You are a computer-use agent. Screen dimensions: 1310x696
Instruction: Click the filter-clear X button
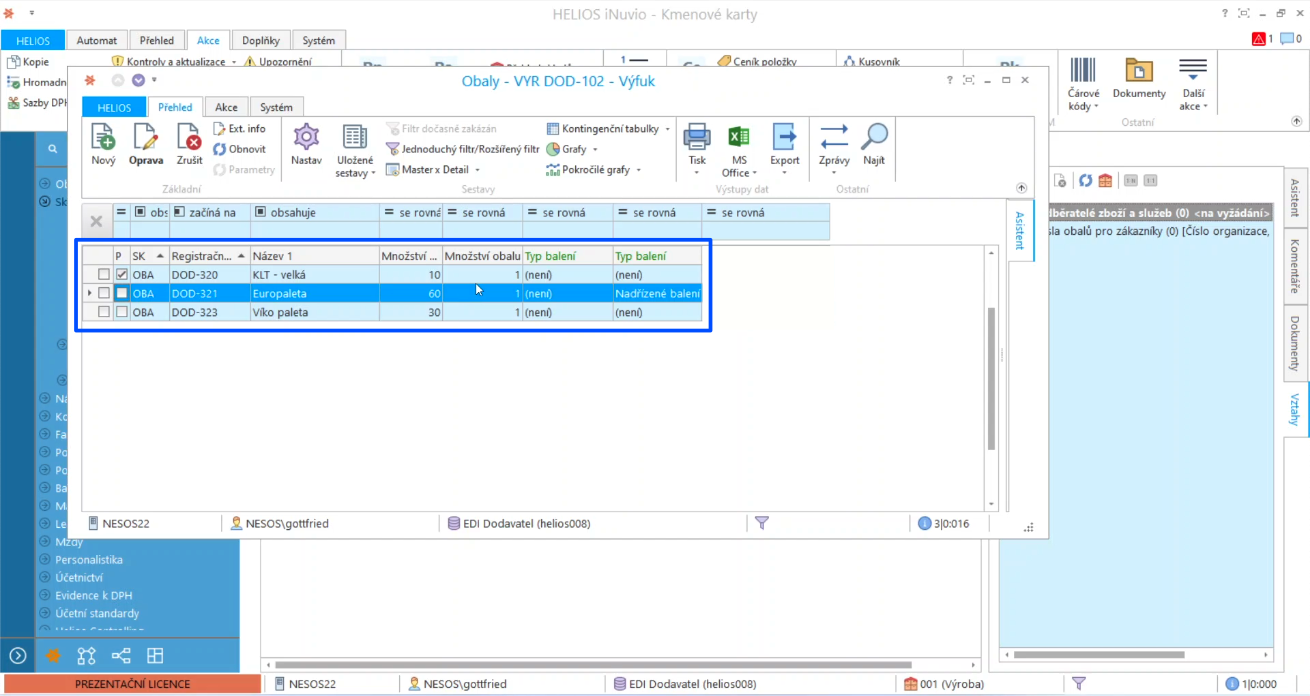pyautogui.click(x=96, y=221)
